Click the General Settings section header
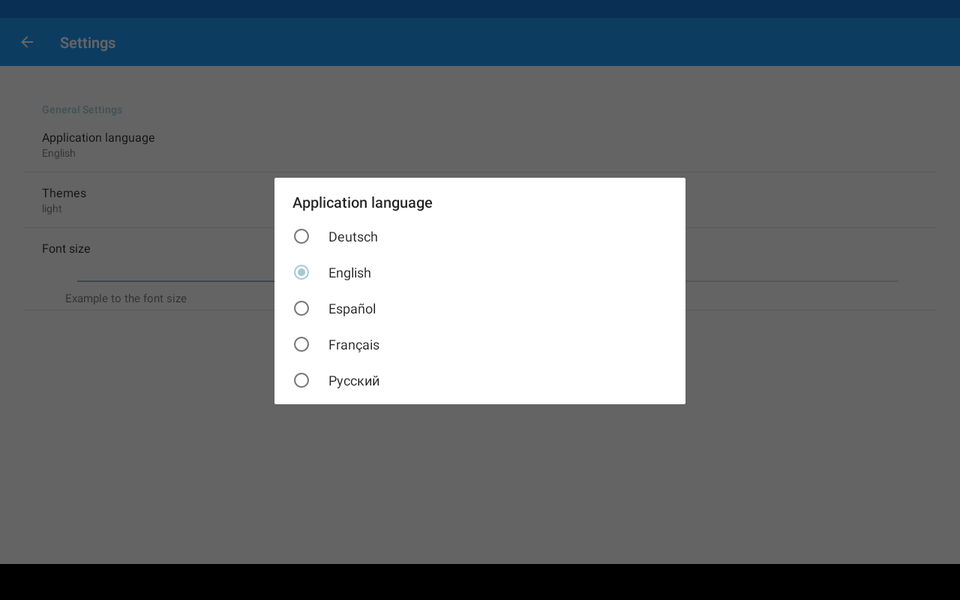This screenshot has height=600, width=960. tap(82, 110)
